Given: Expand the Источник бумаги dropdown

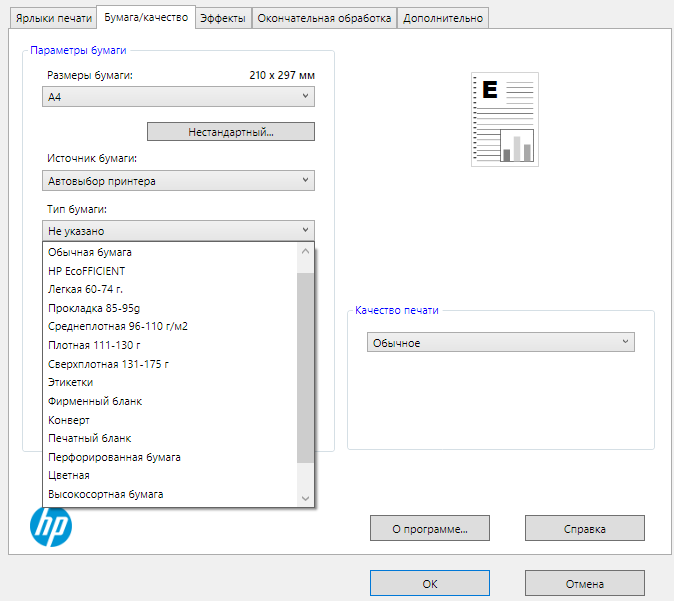Looking at the screenshot, I should point(180,181).
